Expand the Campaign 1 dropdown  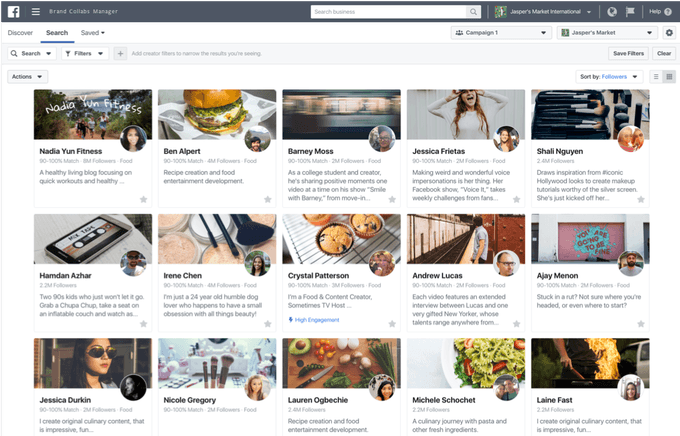coord(501,33)
